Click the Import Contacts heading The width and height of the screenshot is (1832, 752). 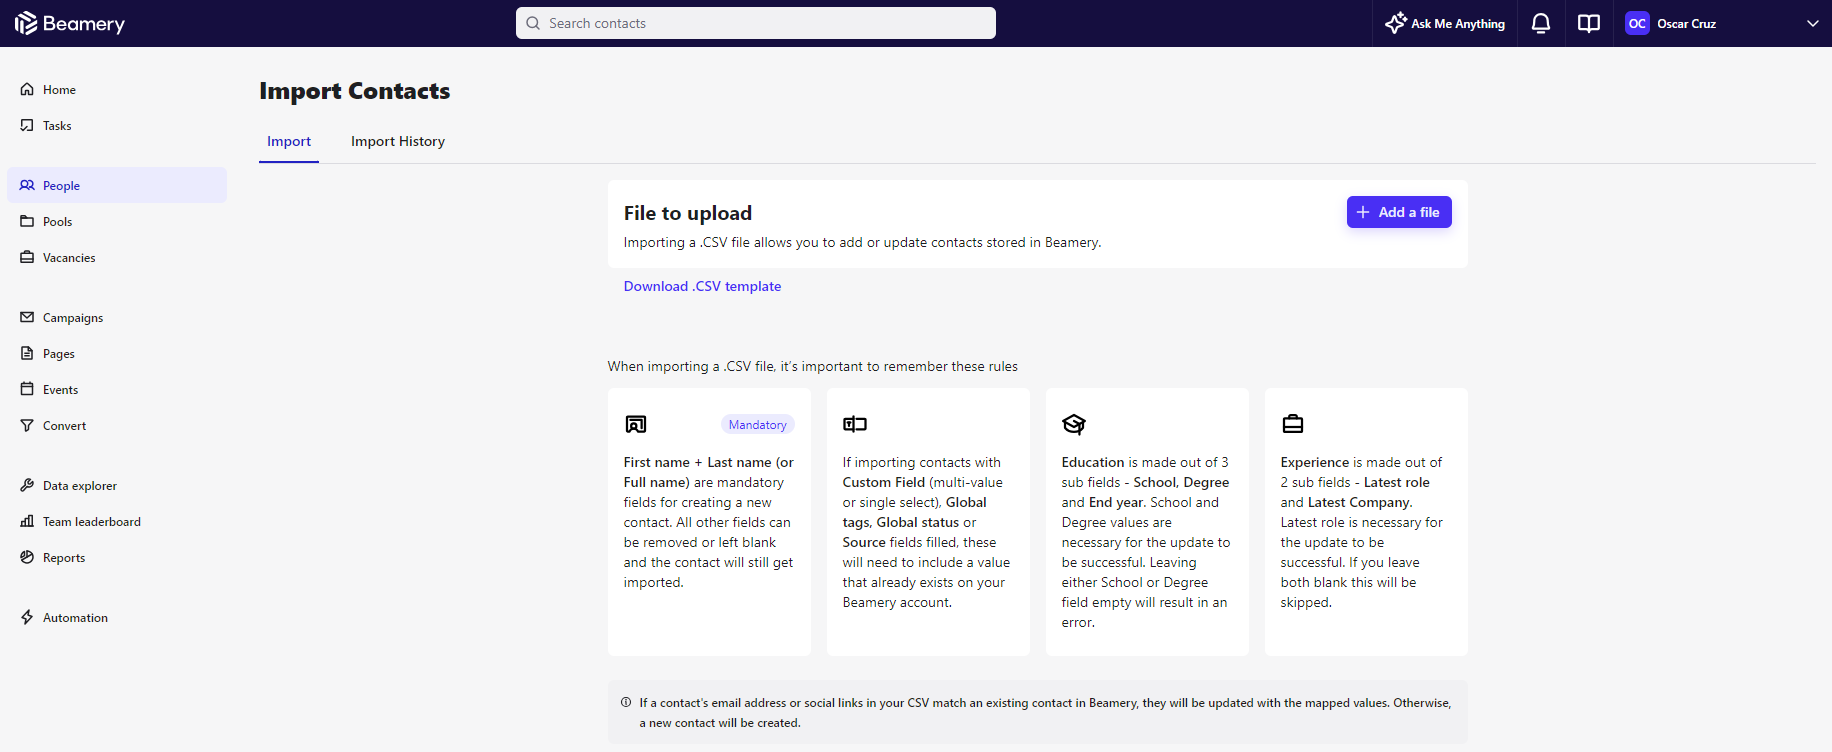[x=355, y=91]
